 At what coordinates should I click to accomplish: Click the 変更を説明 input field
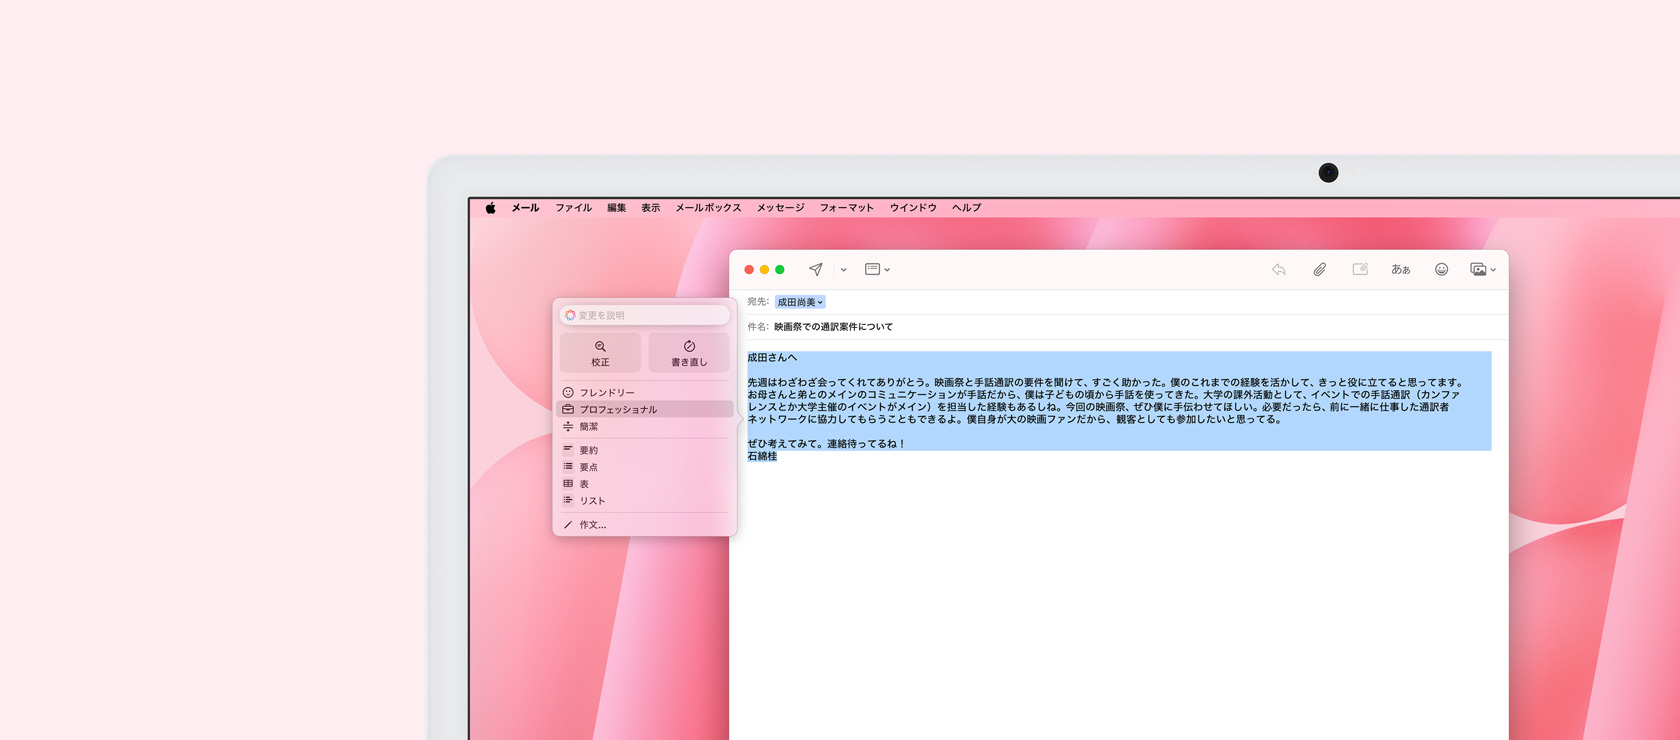[650, 315]
